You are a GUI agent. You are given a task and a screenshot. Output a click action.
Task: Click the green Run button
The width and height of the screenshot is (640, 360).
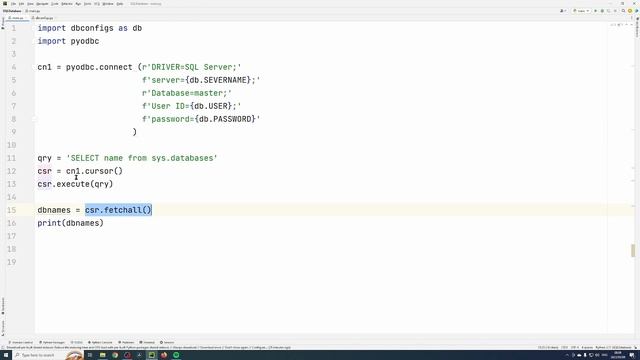tap(596, 11)
